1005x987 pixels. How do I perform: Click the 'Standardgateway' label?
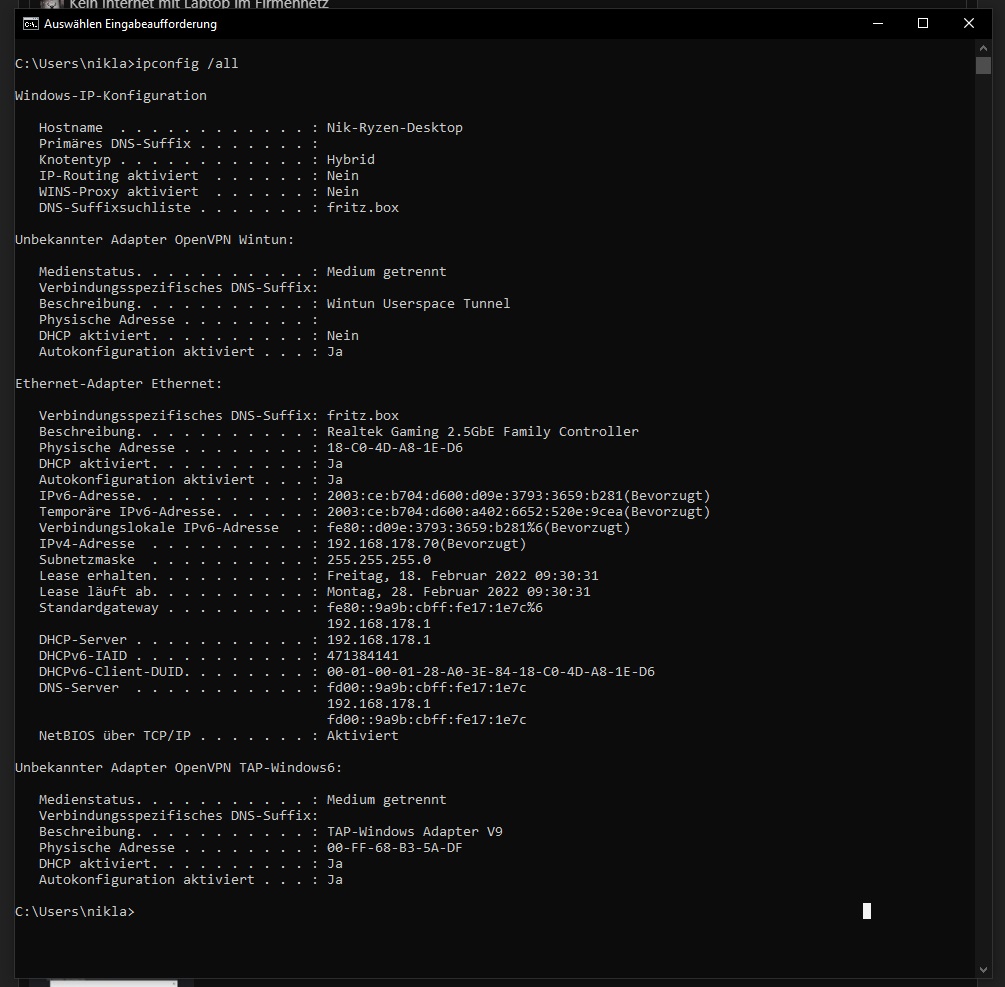point(99,608)
